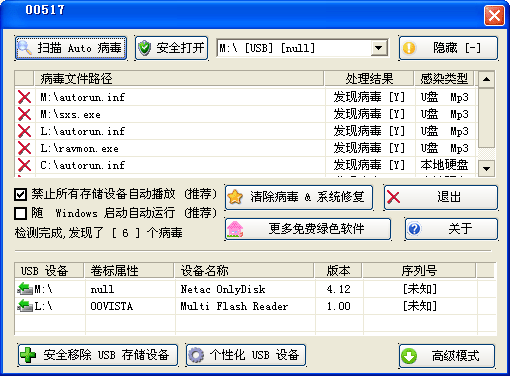Click version 1.00 cell

click(339, 306)
